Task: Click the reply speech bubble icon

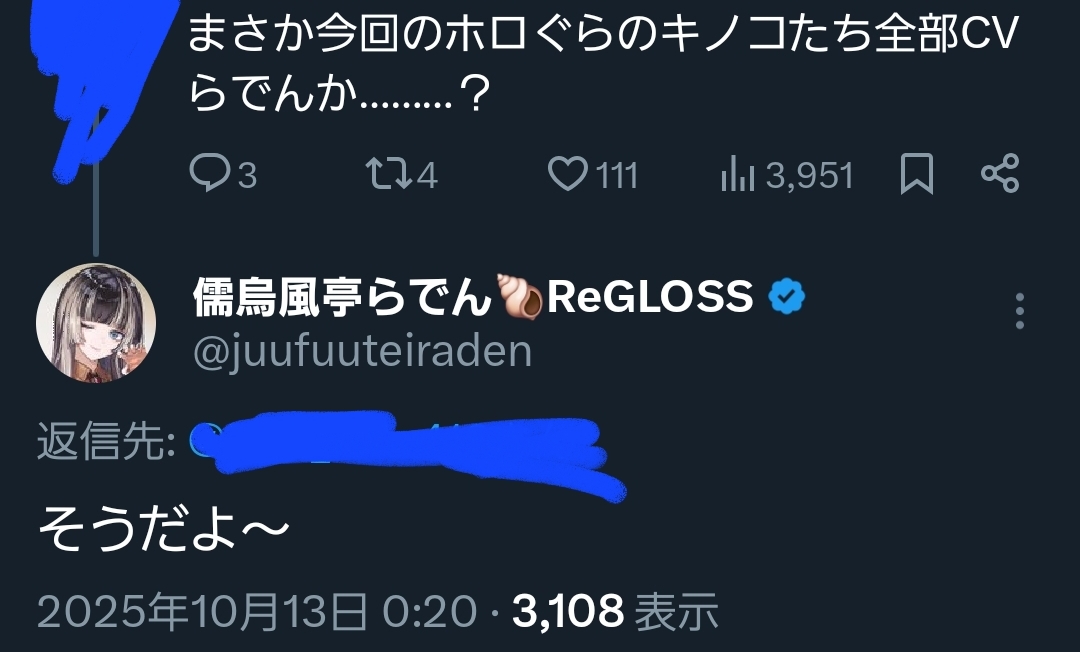Action: click(x=209, y=173)
